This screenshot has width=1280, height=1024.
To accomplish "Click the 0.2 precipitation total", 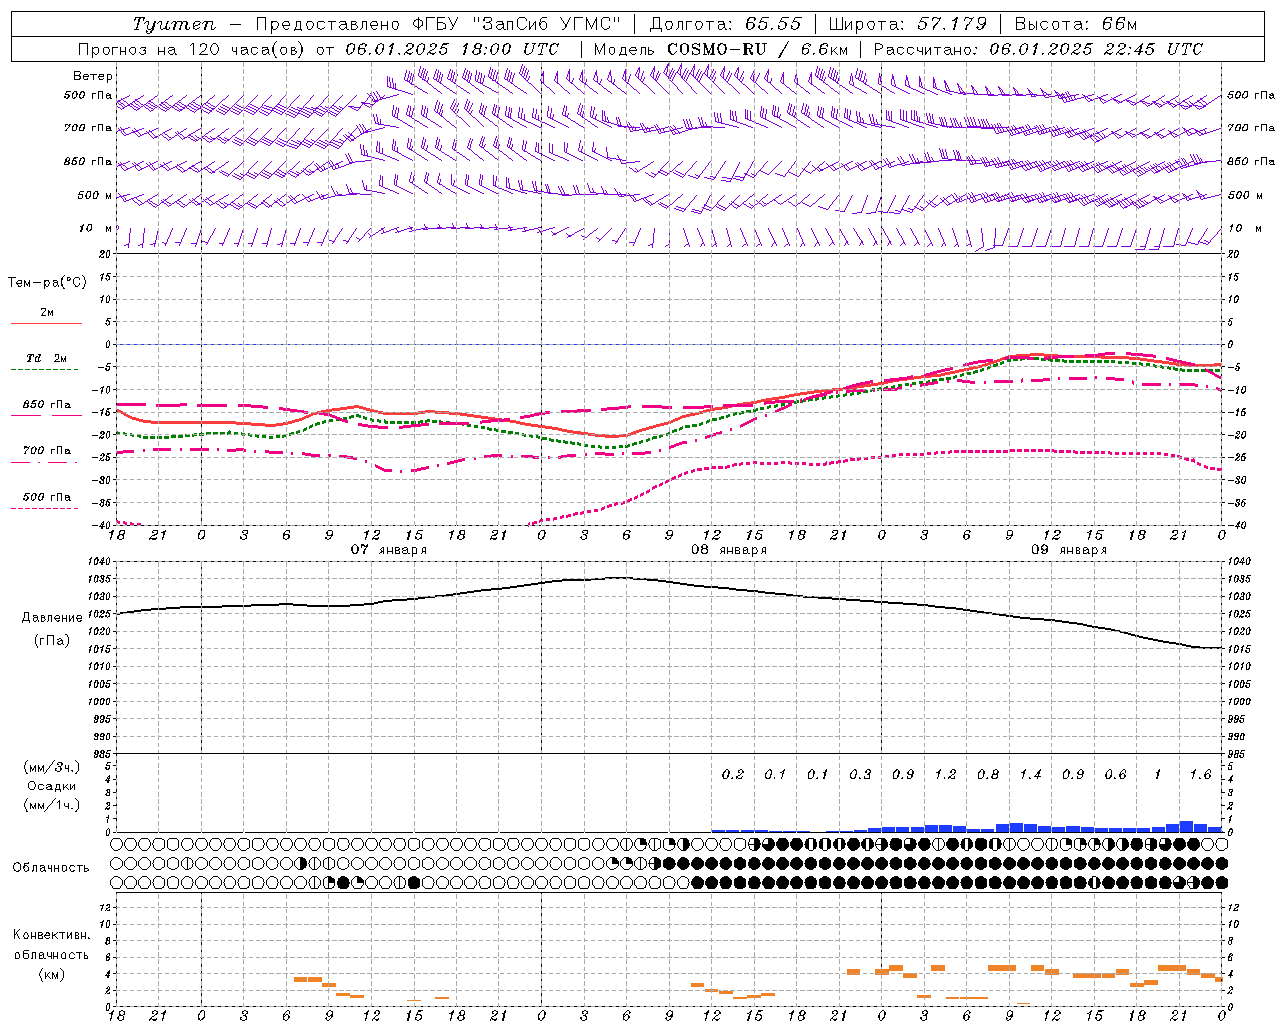I will tap(733, 774).
